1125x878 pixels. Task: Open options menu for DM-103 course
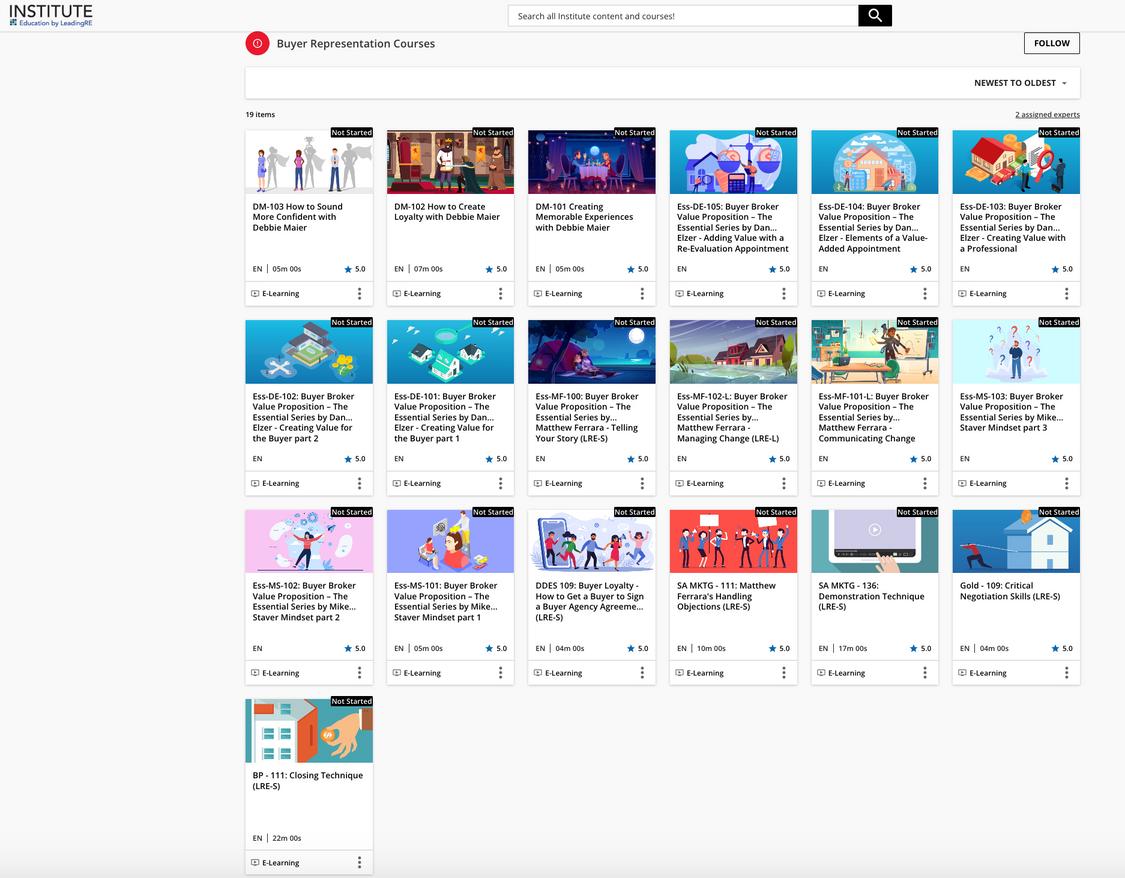pos(359,293)
